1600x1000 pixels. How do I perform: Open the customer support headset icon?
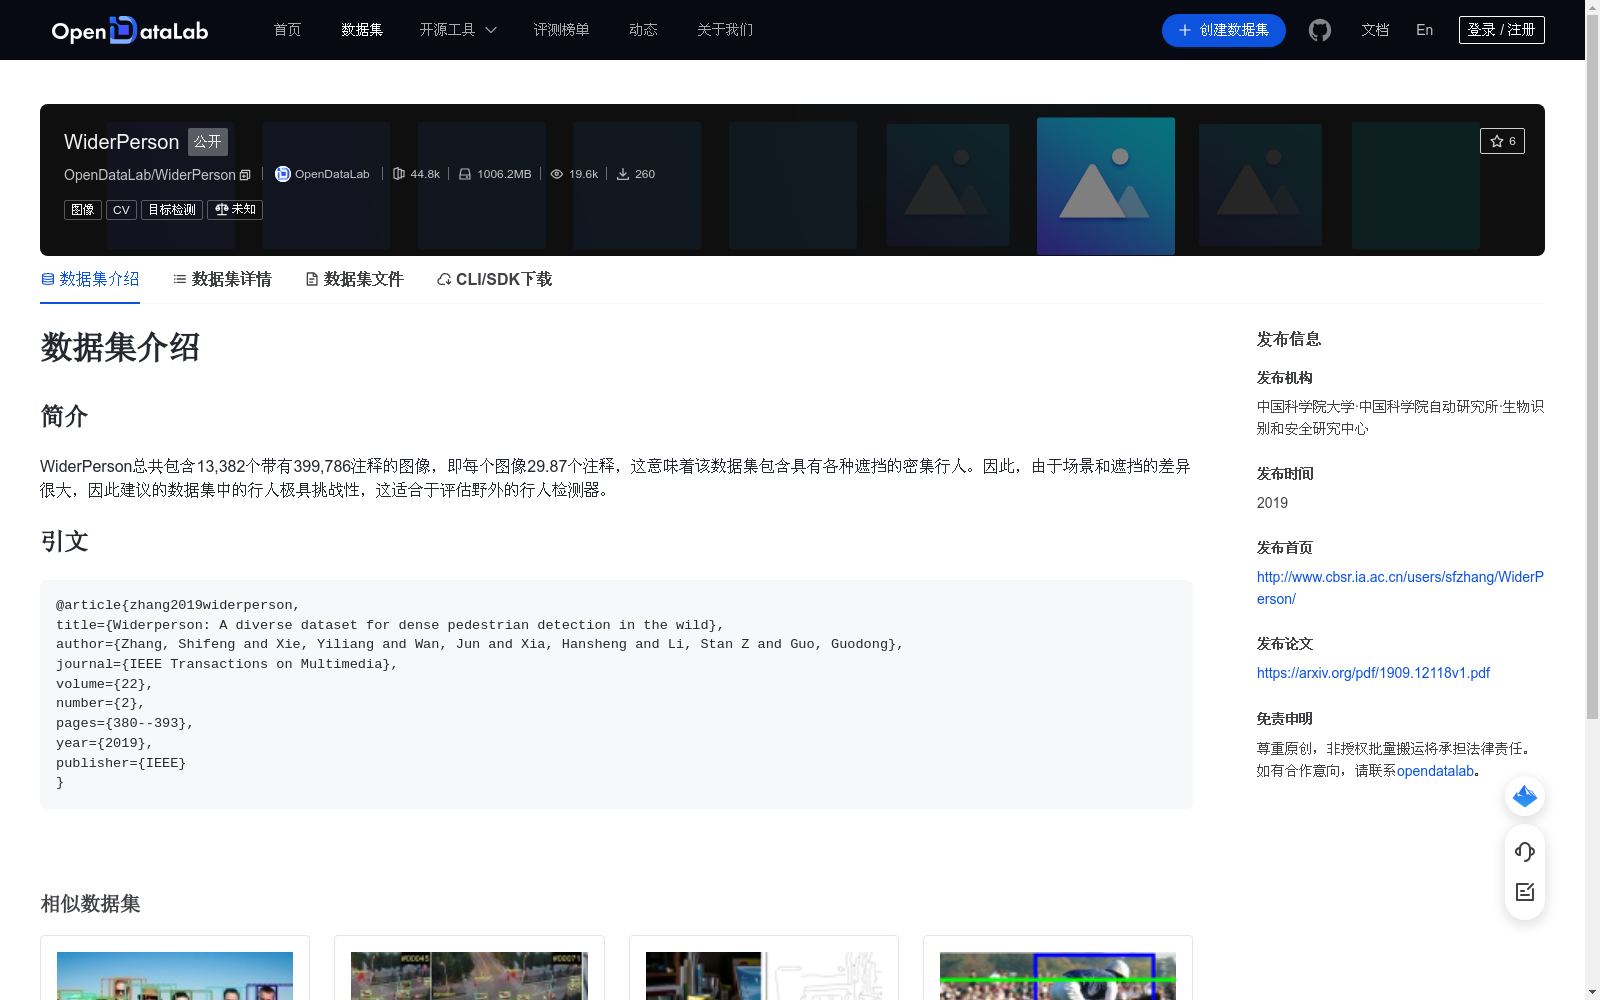[1525, 852]
